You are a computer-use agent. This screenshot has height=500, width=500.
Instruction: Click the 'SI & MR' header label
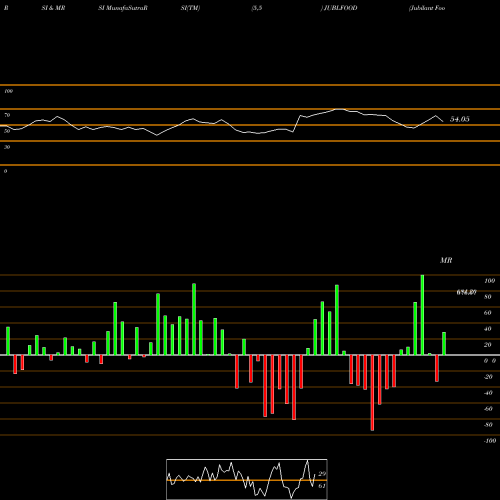(x=53, y=8)
